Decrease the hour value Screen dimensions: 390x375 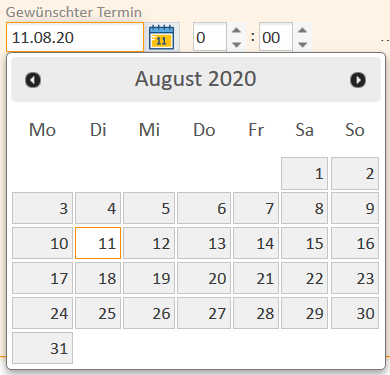(x=236, y=44)
